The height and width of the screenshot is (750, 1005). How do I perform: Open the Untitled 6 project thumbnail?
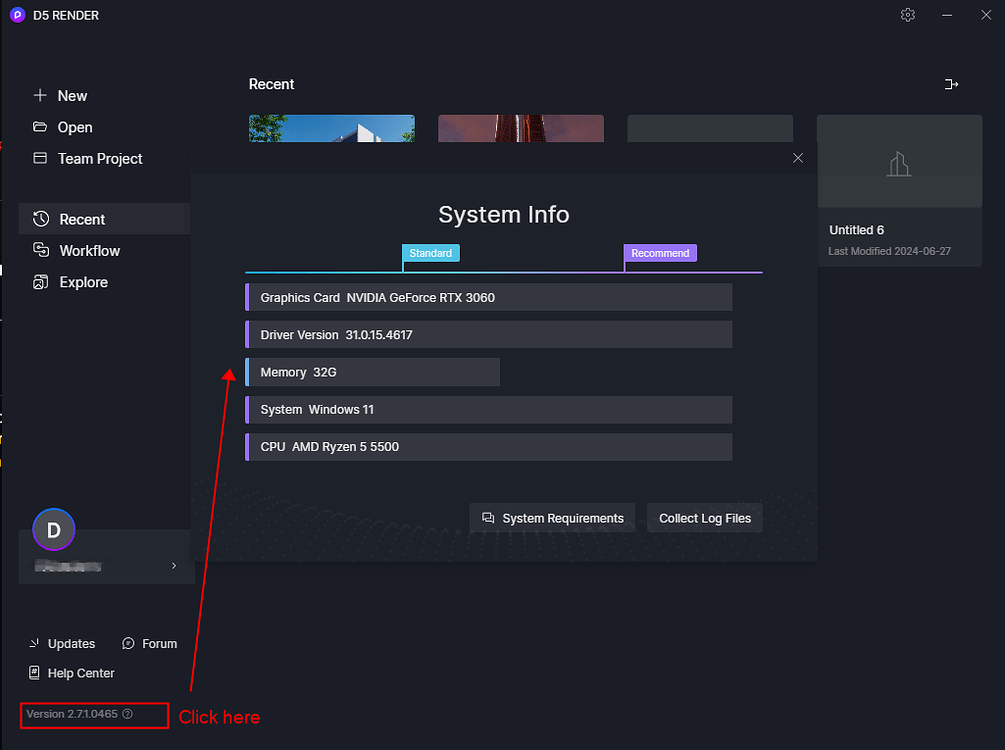point(899,161)
